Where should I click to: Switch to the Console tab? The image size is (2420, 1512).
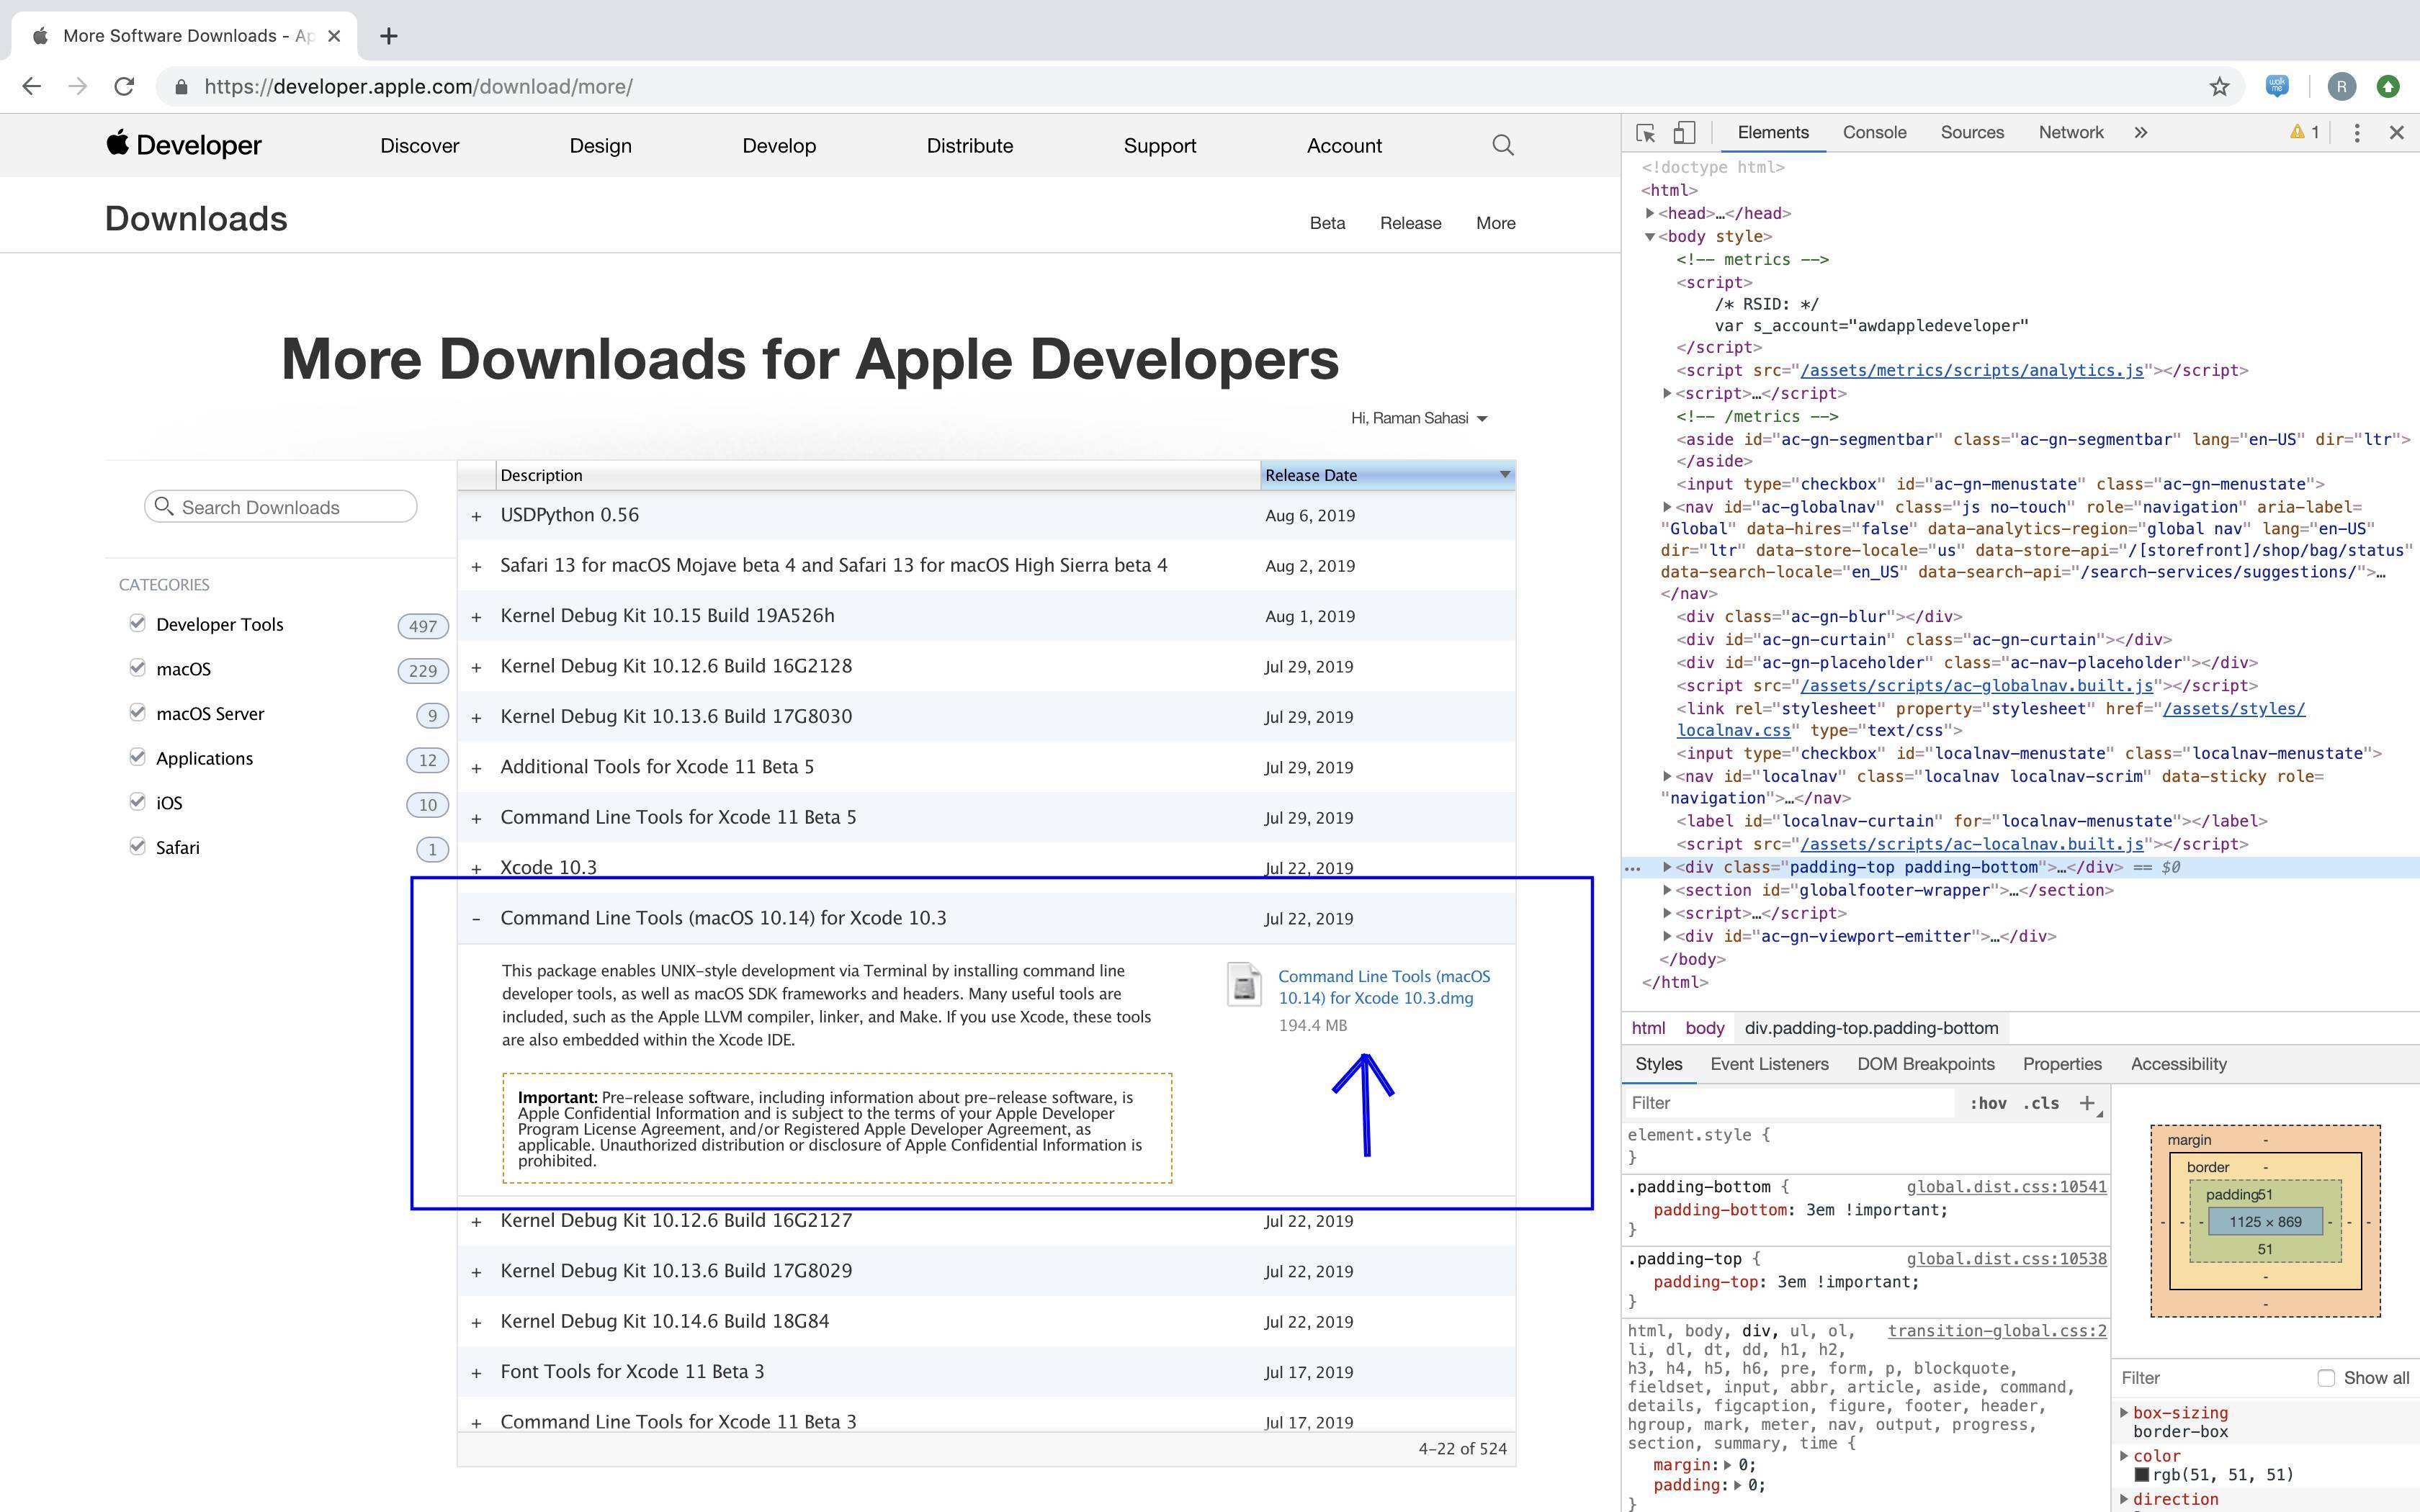pos(1874,133)
